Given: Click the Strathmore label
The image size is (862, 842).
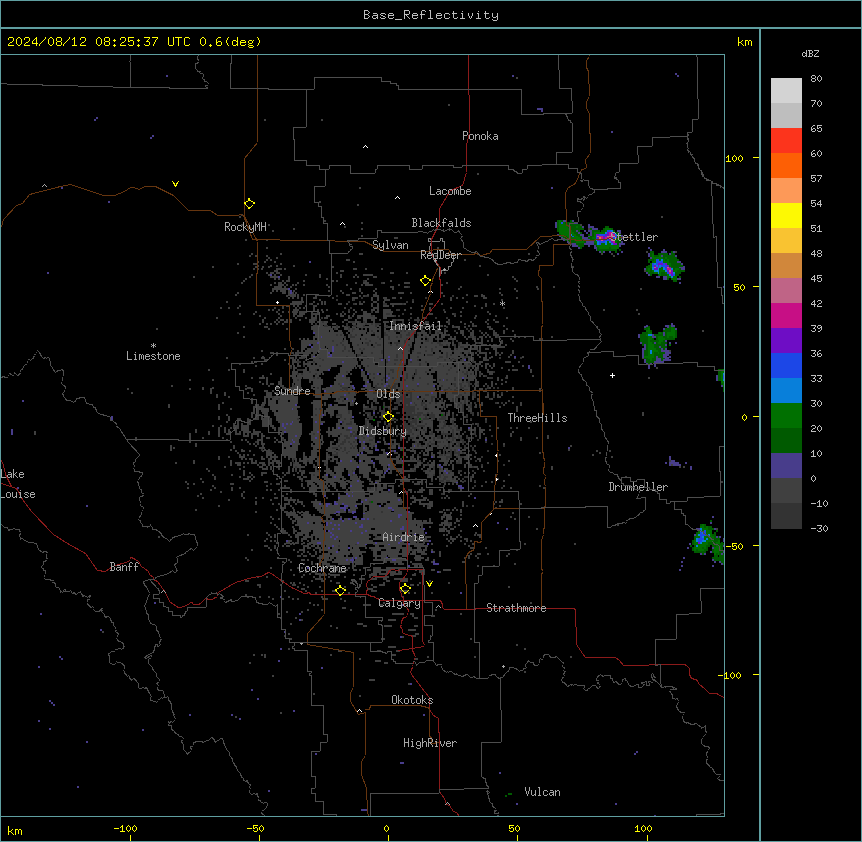Looking at the screenshot, I should pos(516,608).
